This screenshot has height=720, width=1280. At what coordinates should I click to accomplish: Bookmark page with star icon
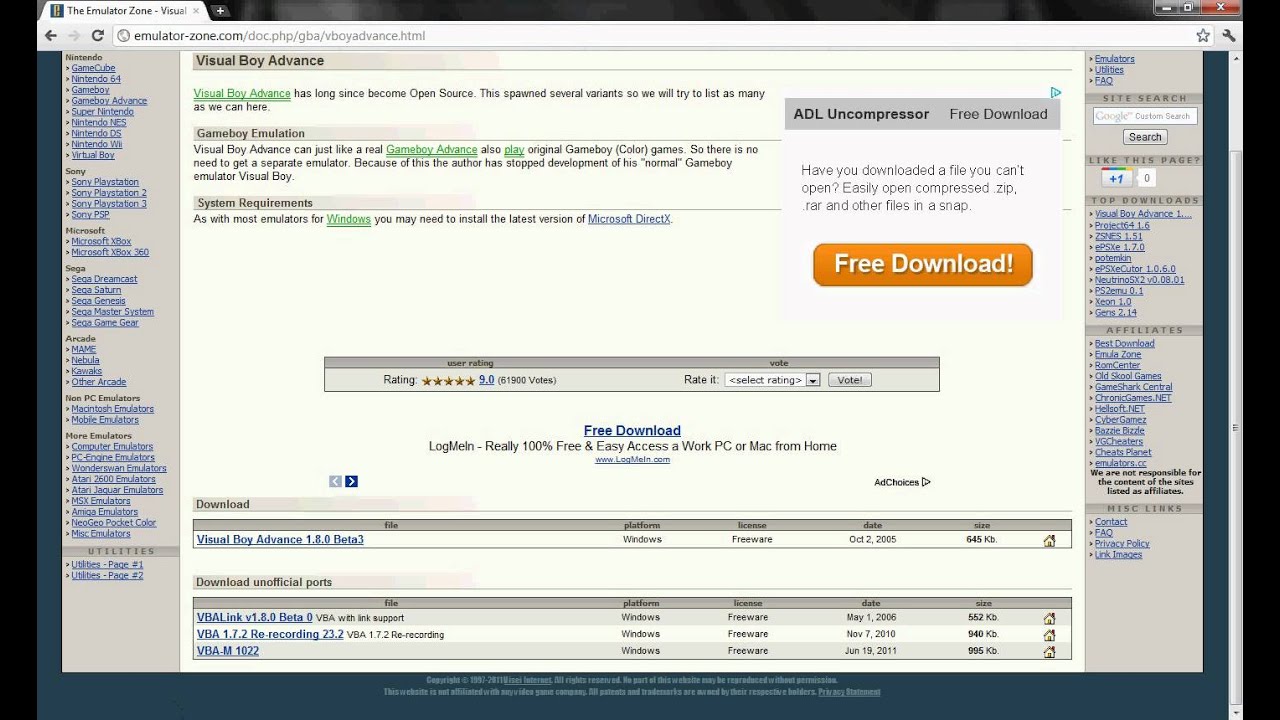coord(1203,35)
